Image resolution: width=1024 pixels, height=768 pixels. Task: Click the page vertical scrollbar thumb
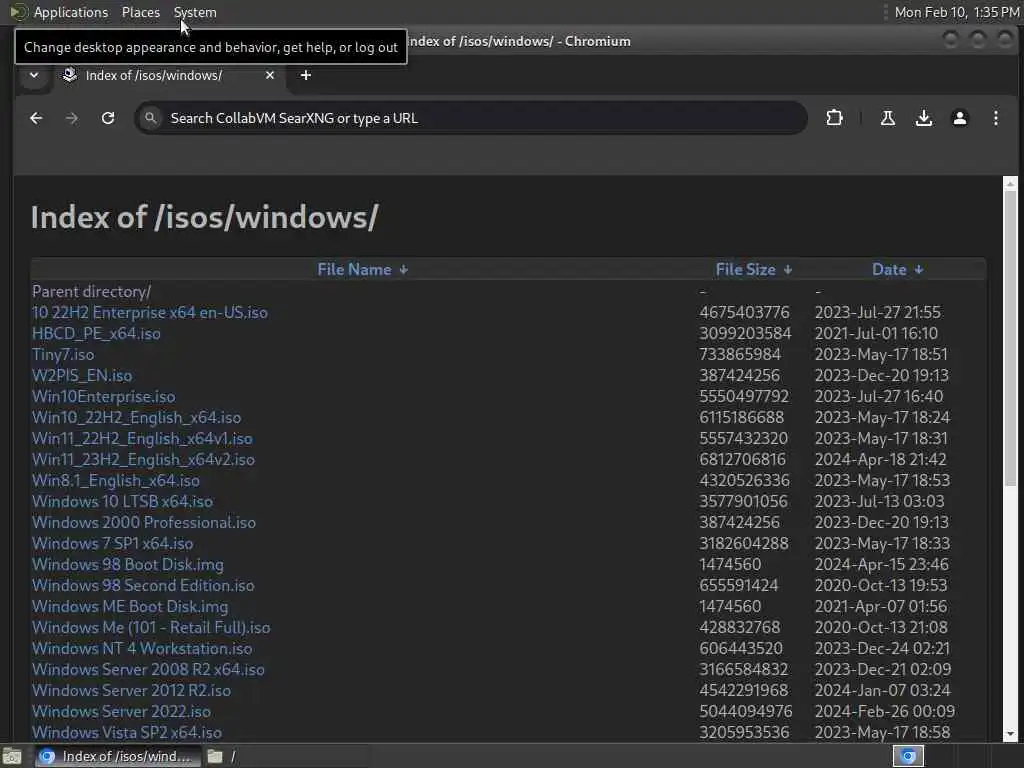click(x=1010, y=338)
